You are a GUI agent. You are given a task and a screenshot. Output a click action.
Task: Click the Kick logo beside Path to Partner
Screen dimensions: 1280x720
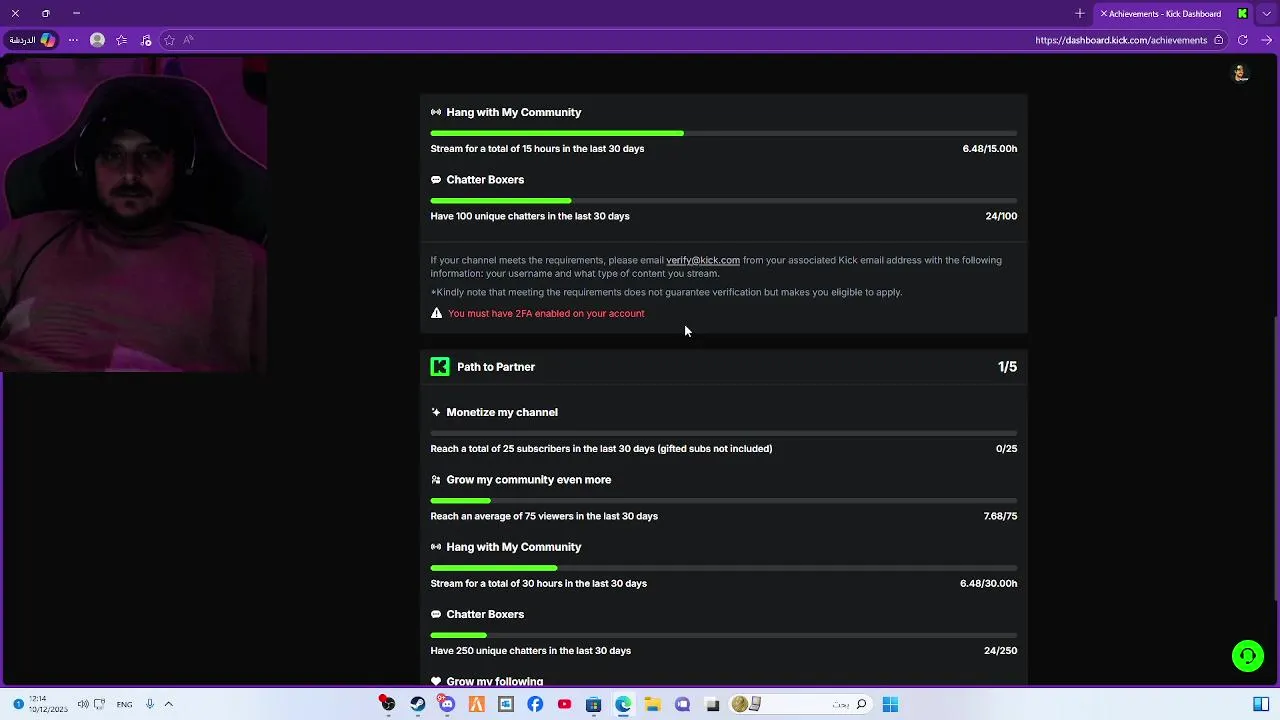tap(440, 367)
